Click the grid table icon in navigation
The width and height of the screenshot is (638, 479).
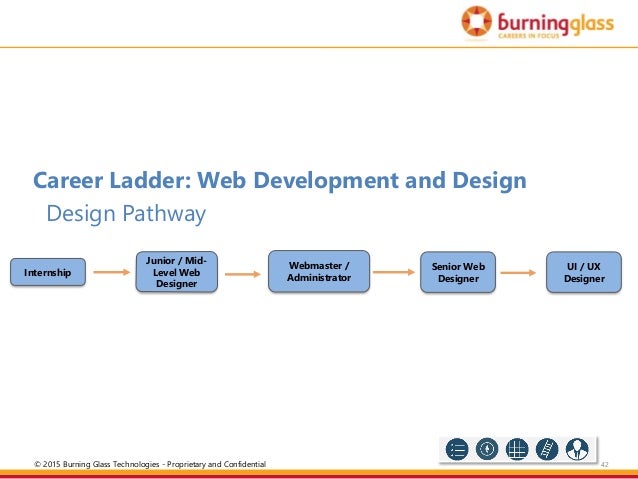(517, 449)
